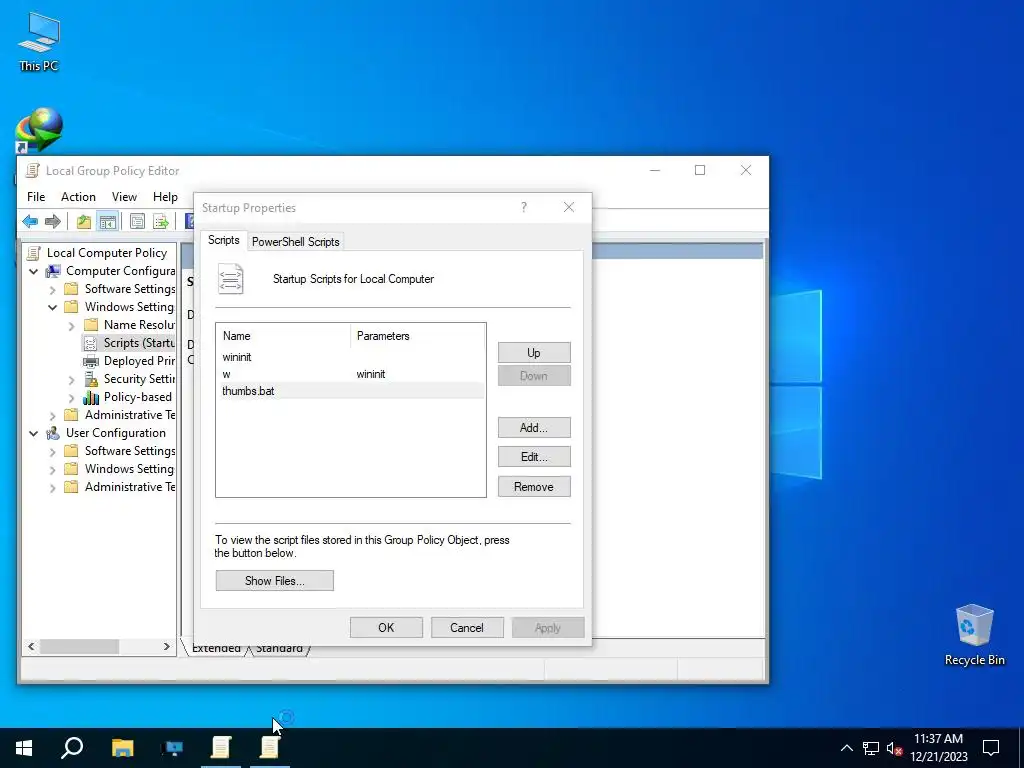Screen dimensions: 1024x768
Task: Open the Internet Download Manager desktop shortcut
Action: click(x=39, y=129)
